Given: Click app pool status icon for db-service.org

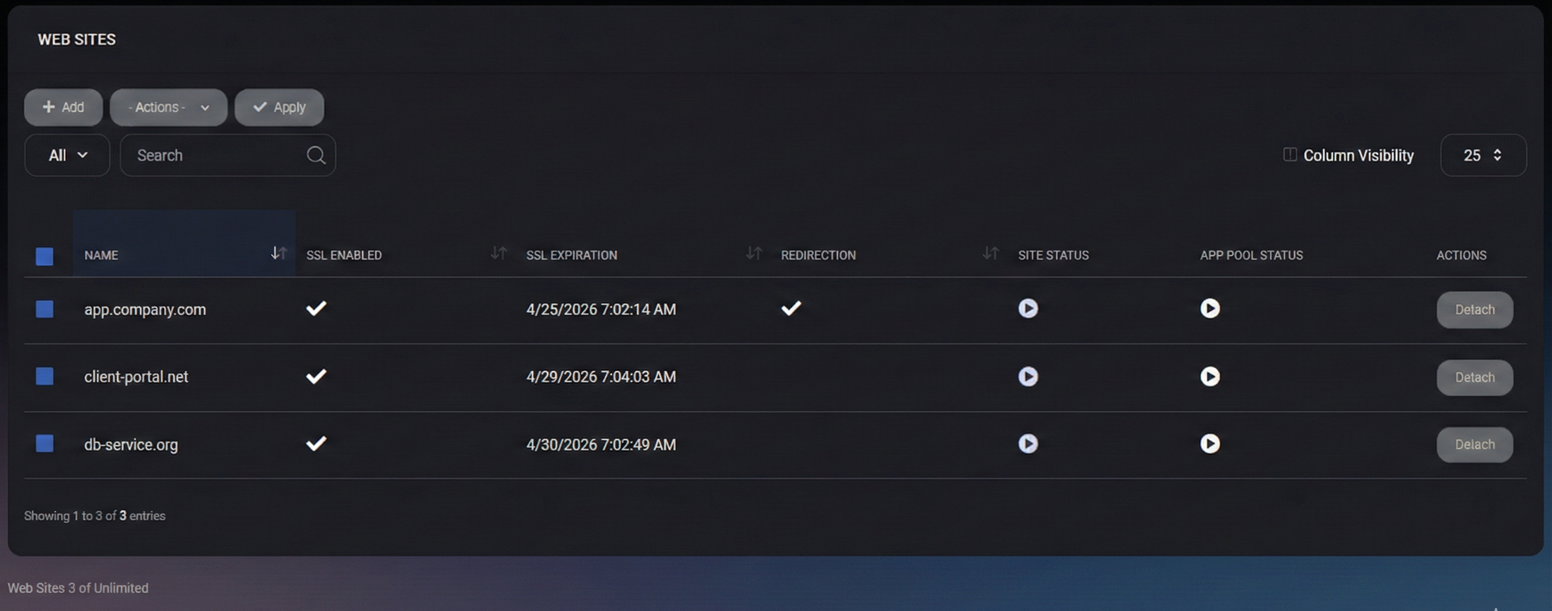Looking at the screenshot, I should coord(1210,444).
